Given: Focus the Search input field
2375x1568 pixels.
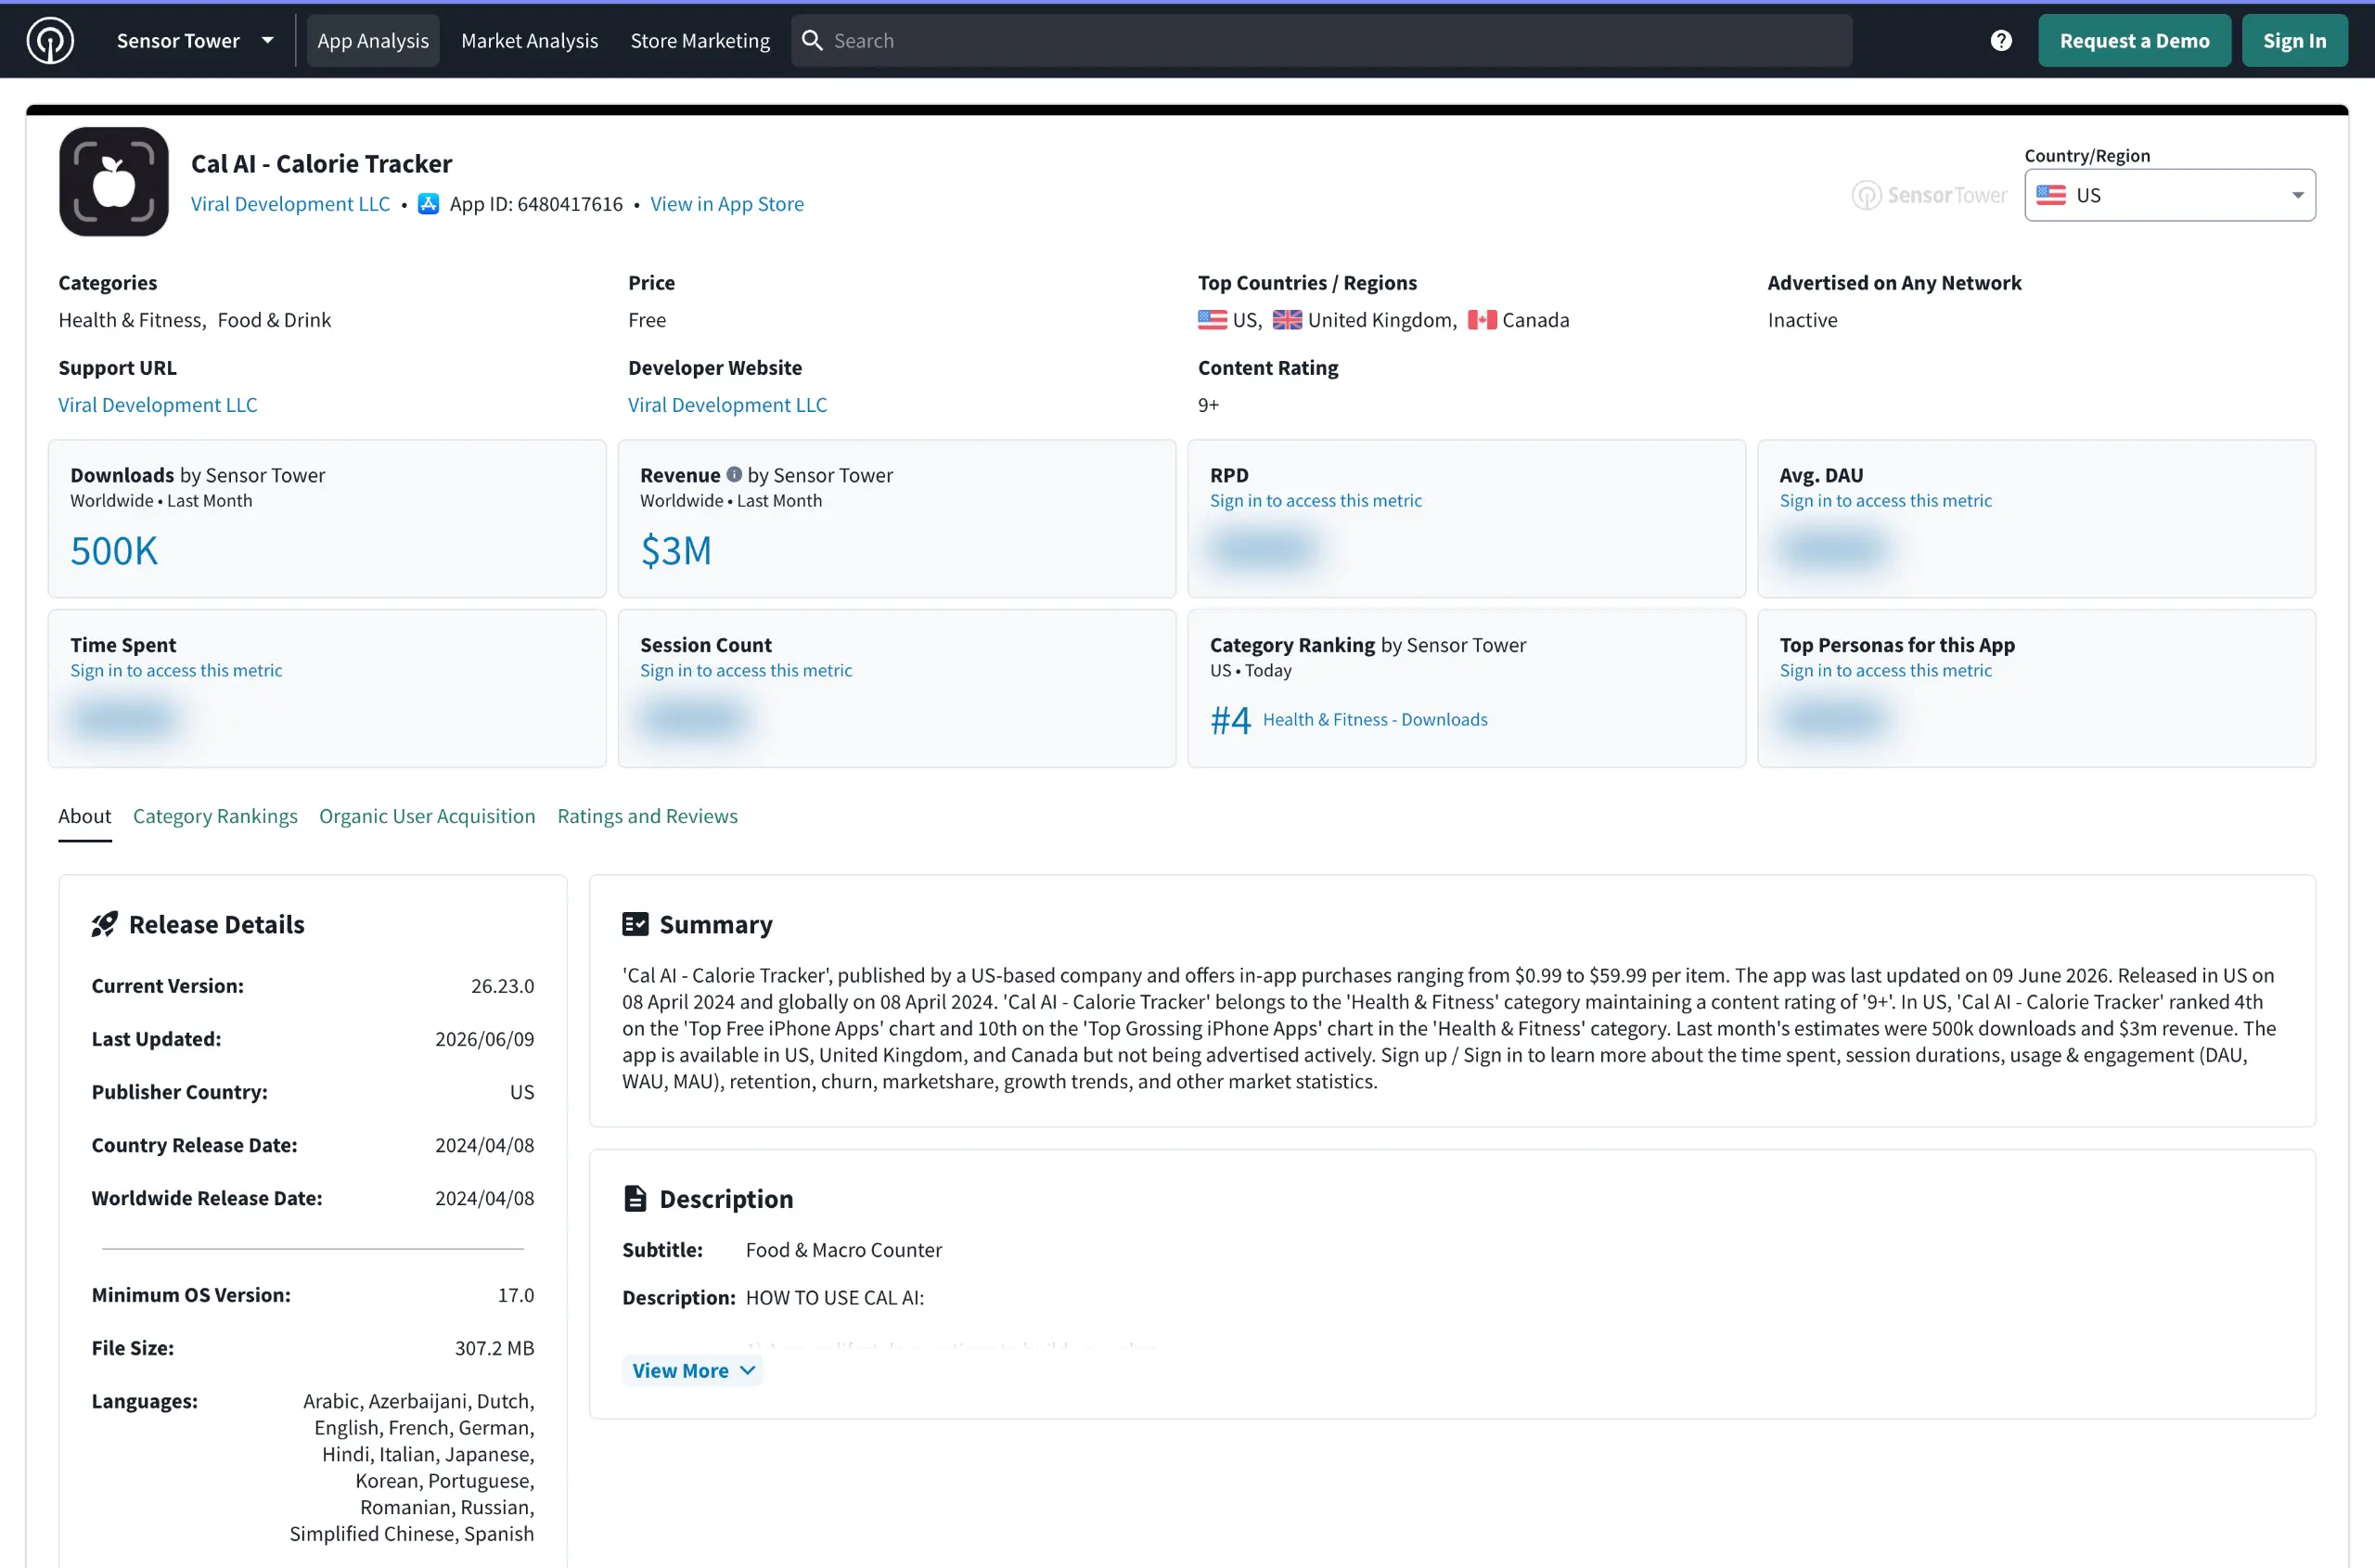Looking at the screenshot, I should click(1321, 41).
